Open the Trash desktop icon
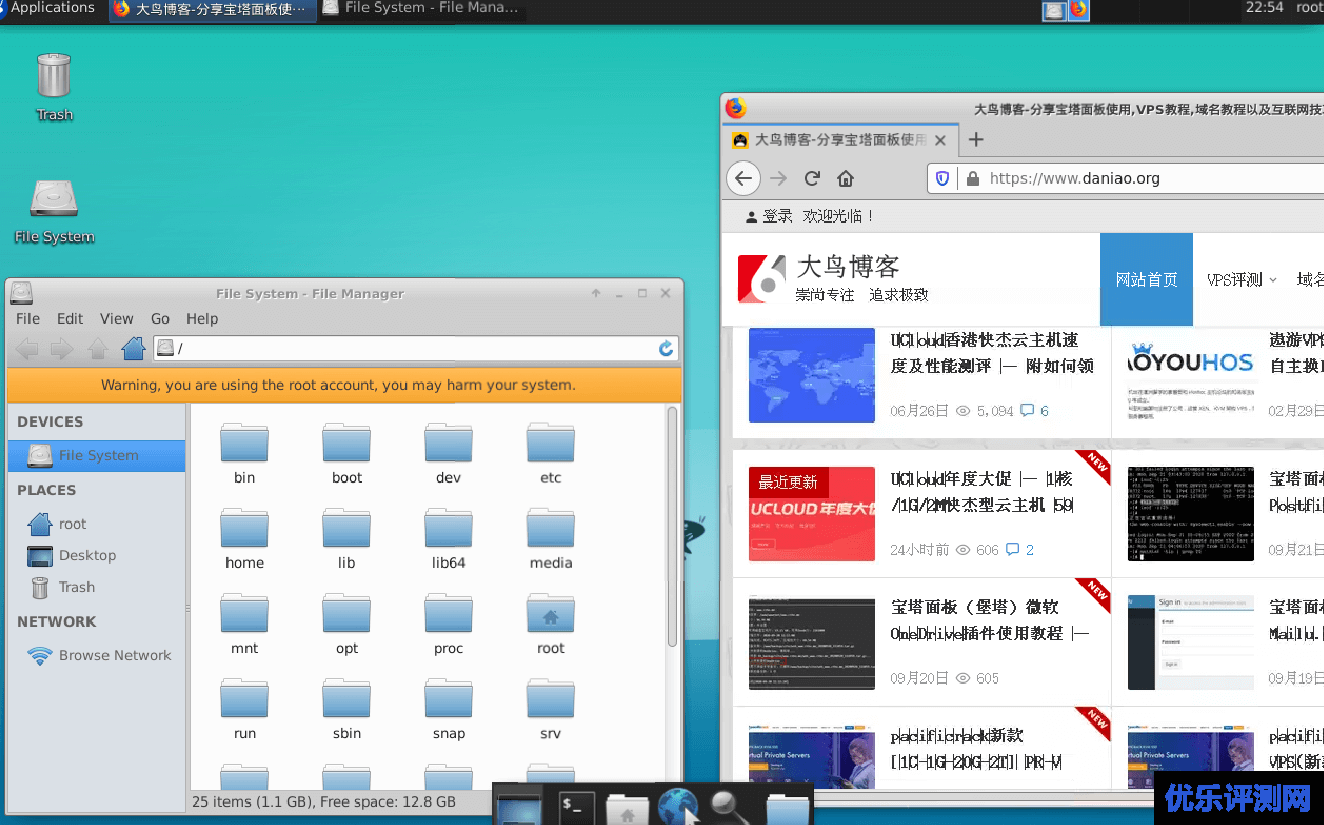1324x825 pixels. pos(54,86)
